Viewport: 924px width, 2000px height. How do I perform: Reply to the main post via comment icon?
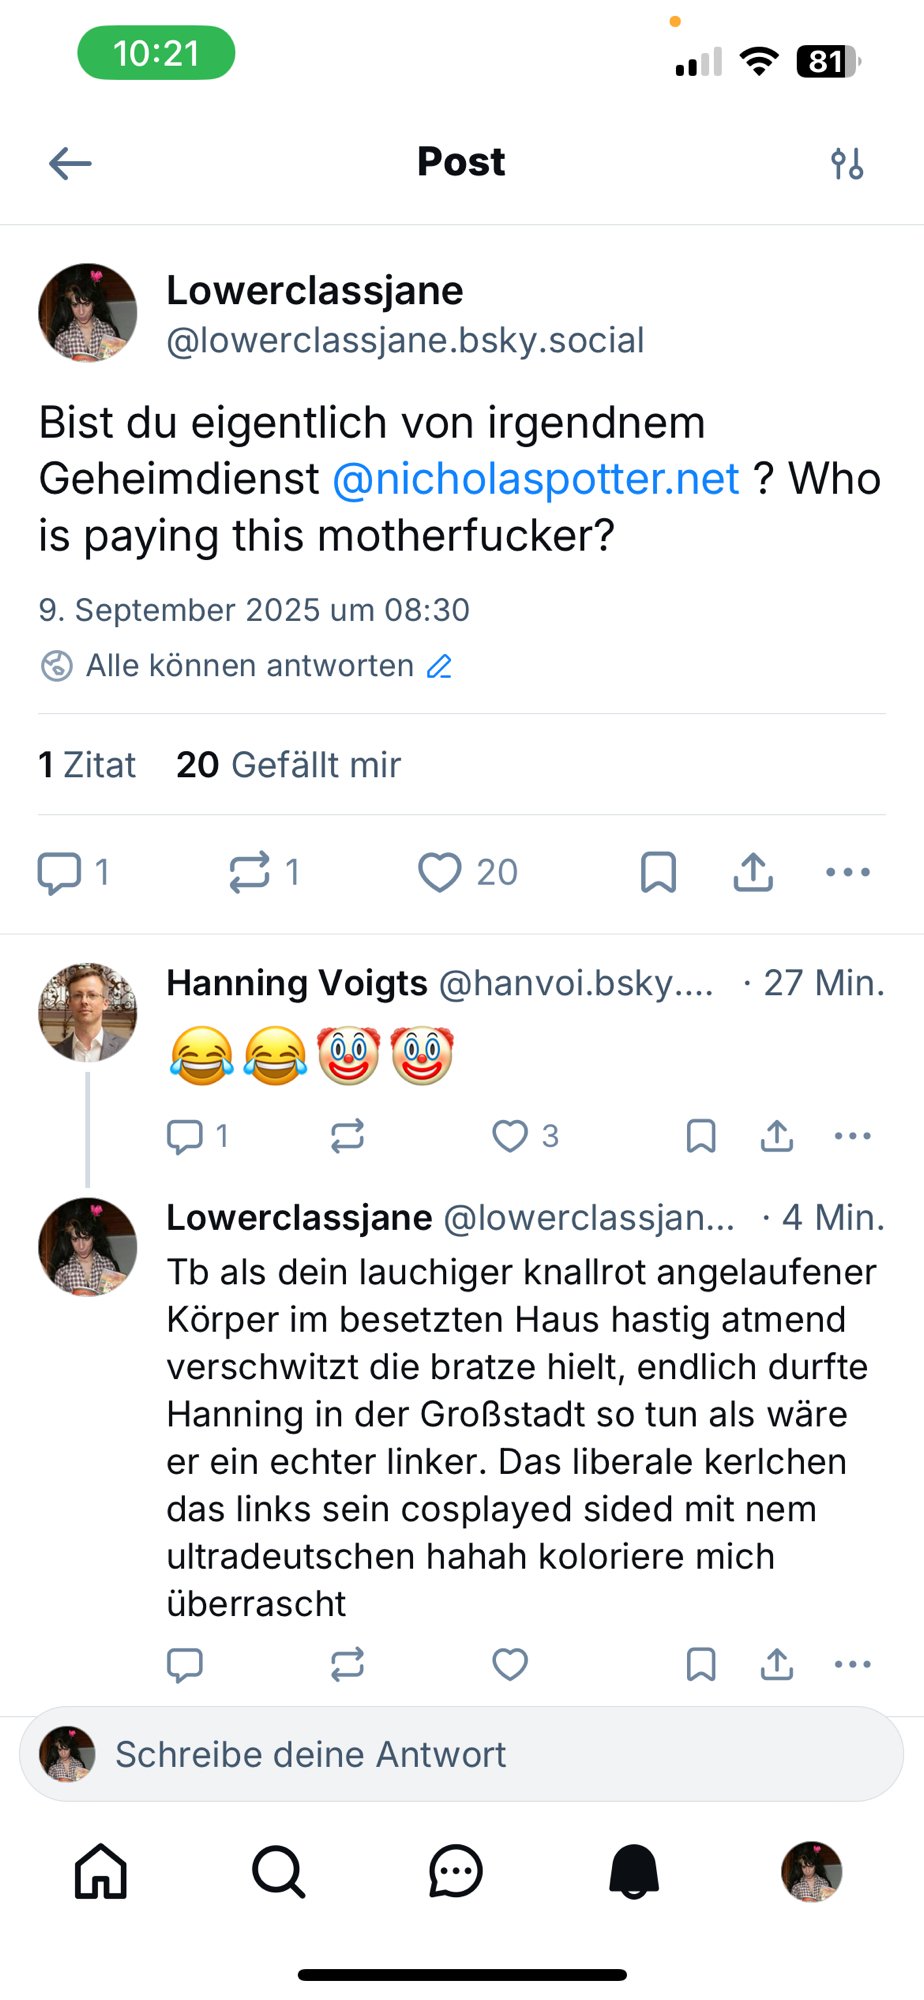pyautogui.click(x=60, y=872)
